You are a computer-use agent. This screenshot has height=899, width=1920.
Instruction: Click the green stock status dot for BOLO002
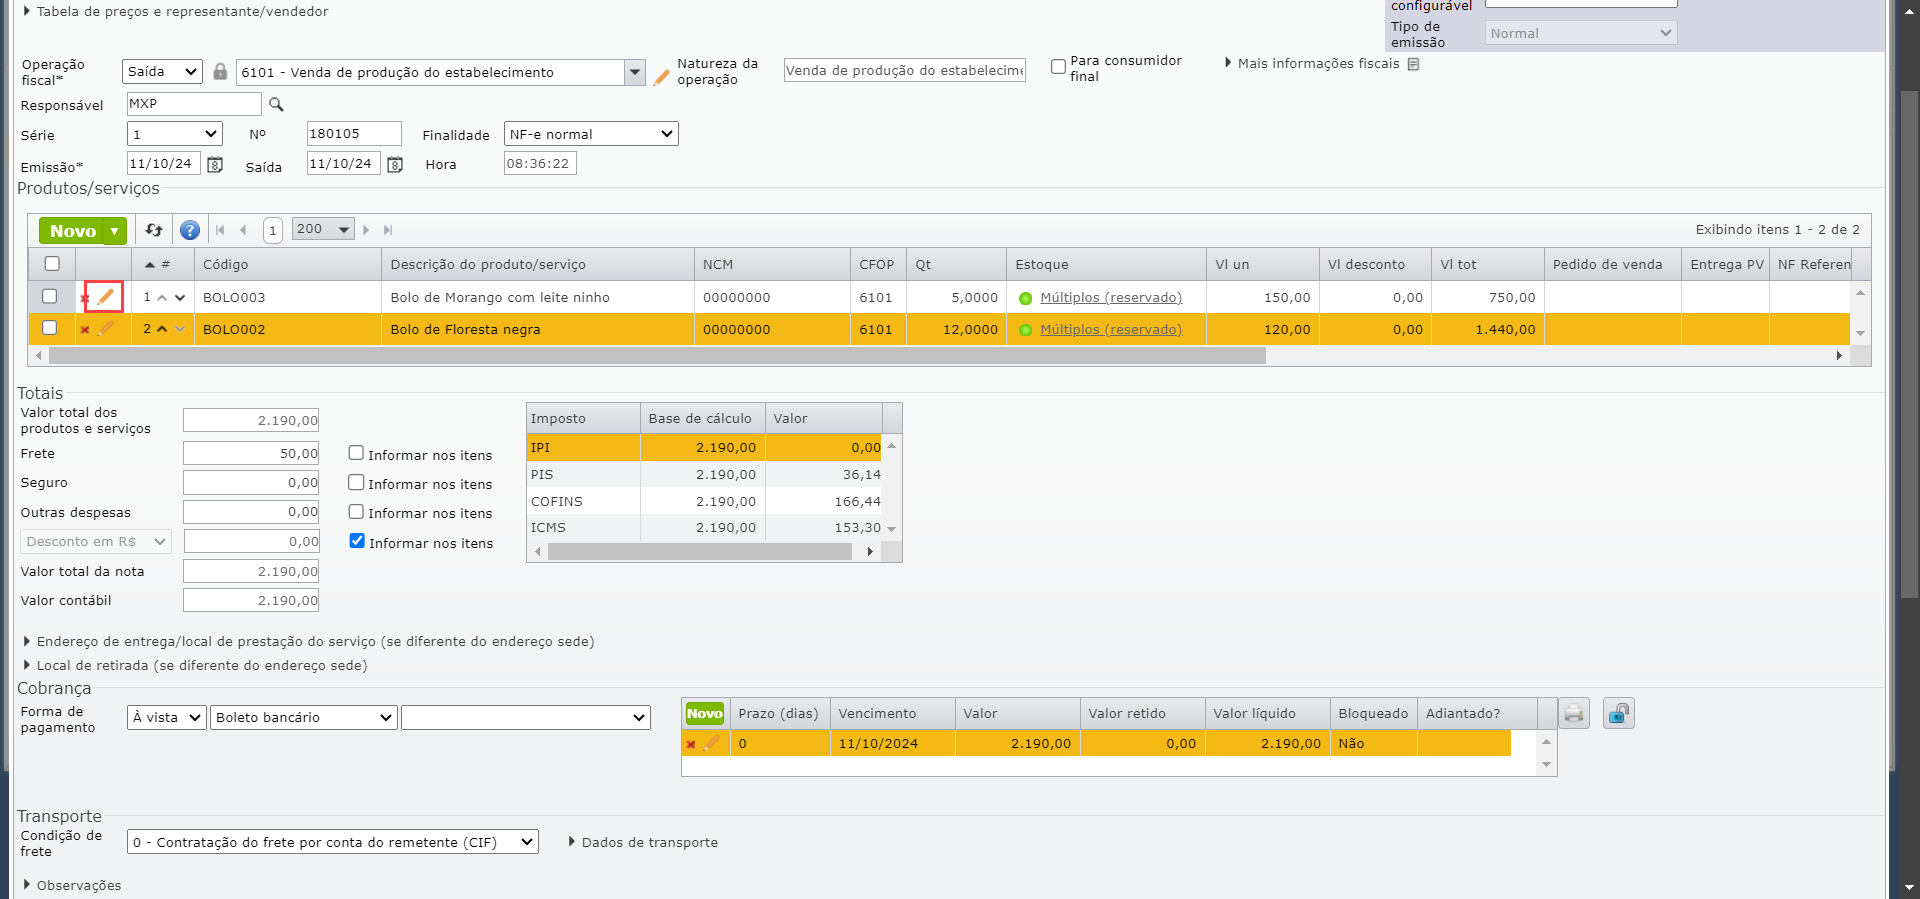[x=1025, y=330]
